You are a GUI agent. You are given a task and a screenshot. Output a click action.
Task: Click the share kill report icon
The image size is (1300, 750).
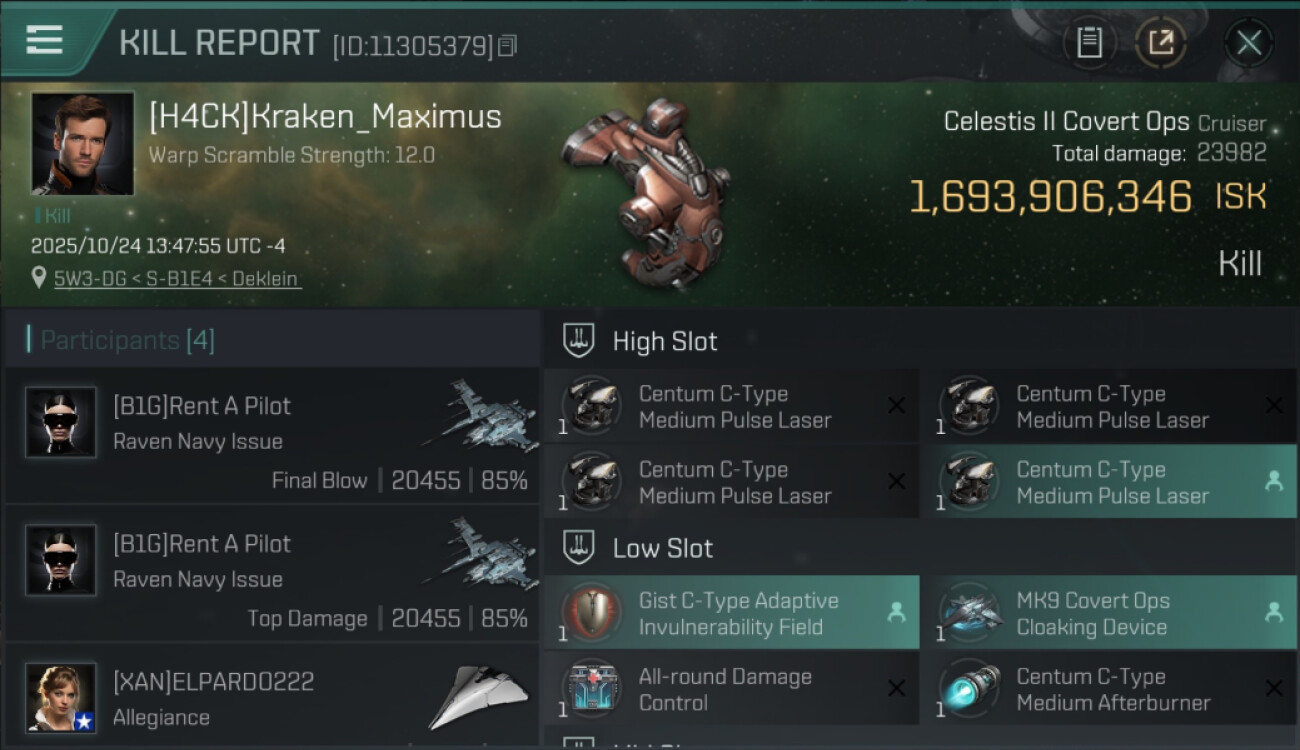pos(1160,43)
